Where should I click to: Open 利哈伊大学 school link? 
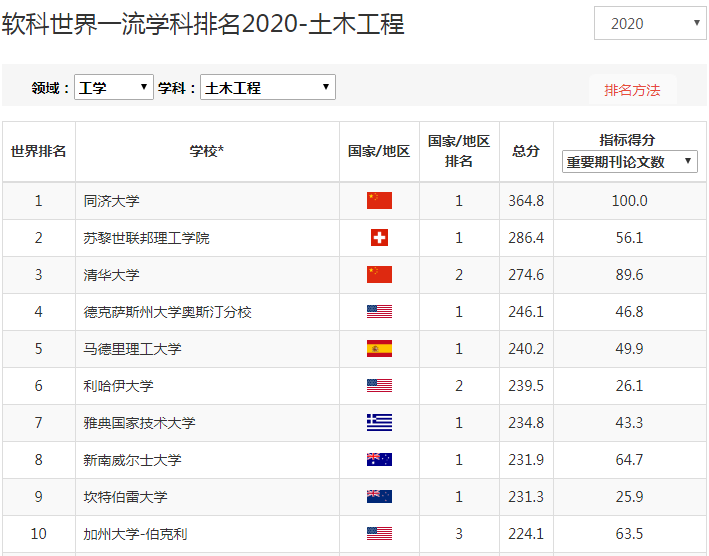point(118,386)
